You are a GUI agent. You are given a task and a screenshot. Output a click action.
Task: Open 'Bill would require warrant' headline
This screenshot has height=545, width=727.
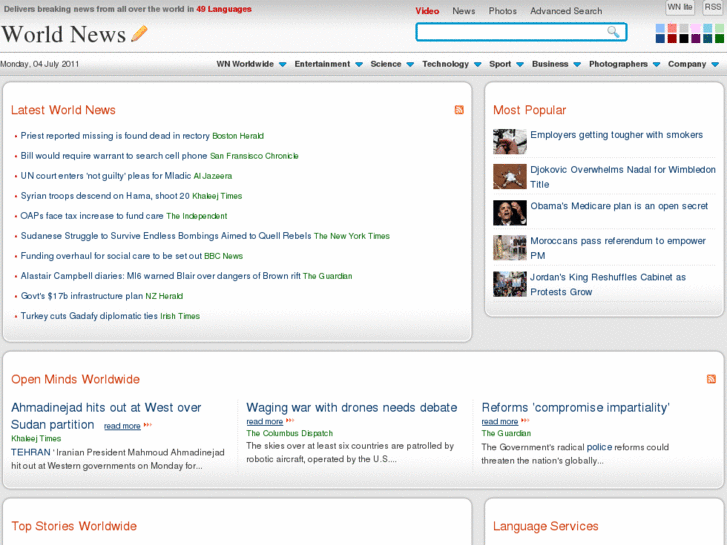click(x=114, y=156)
